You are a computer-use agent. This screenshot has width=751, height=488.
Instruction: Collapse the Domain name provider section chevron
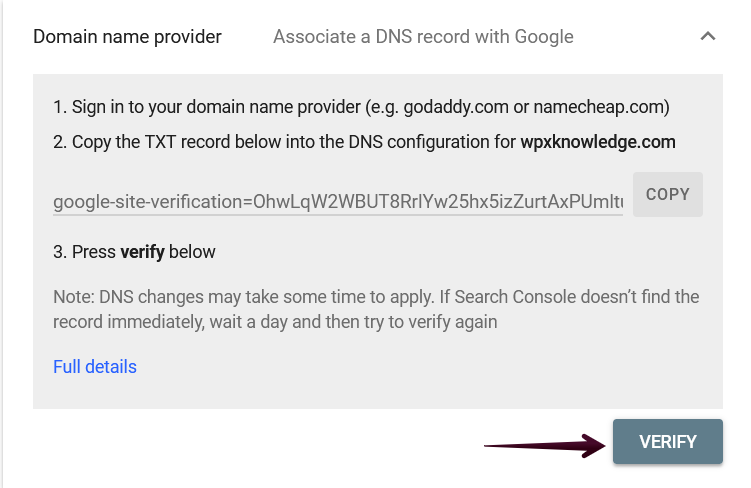(708, 37)
